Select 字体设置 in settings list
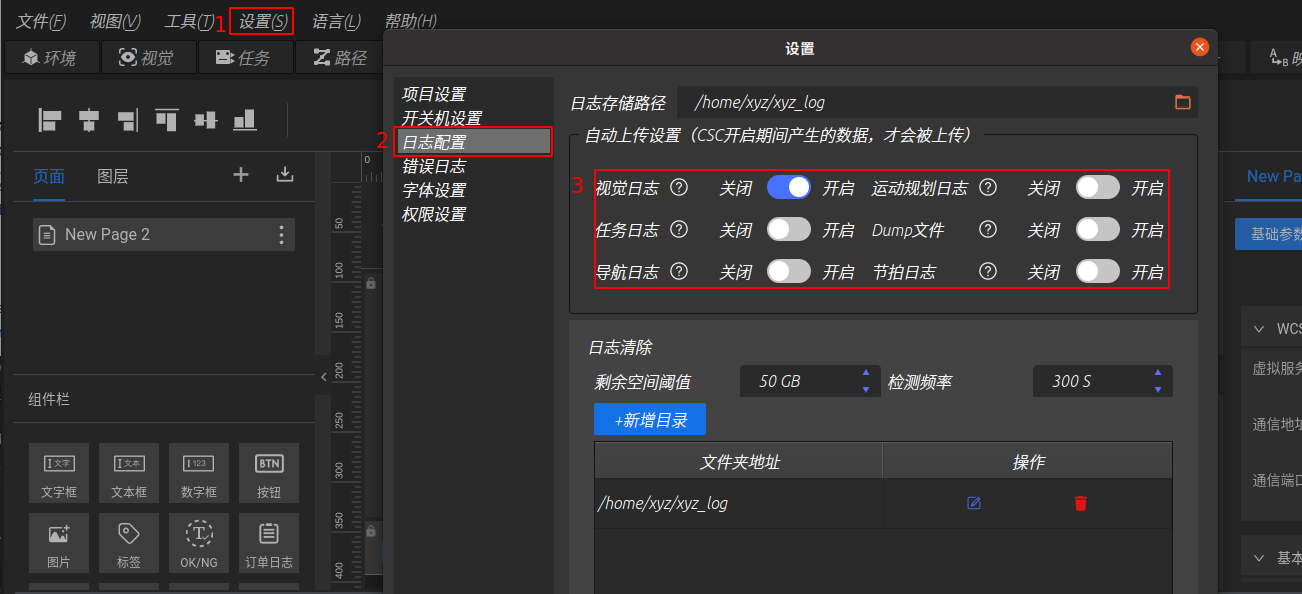The image size is (1302, 594). (434, 190)
